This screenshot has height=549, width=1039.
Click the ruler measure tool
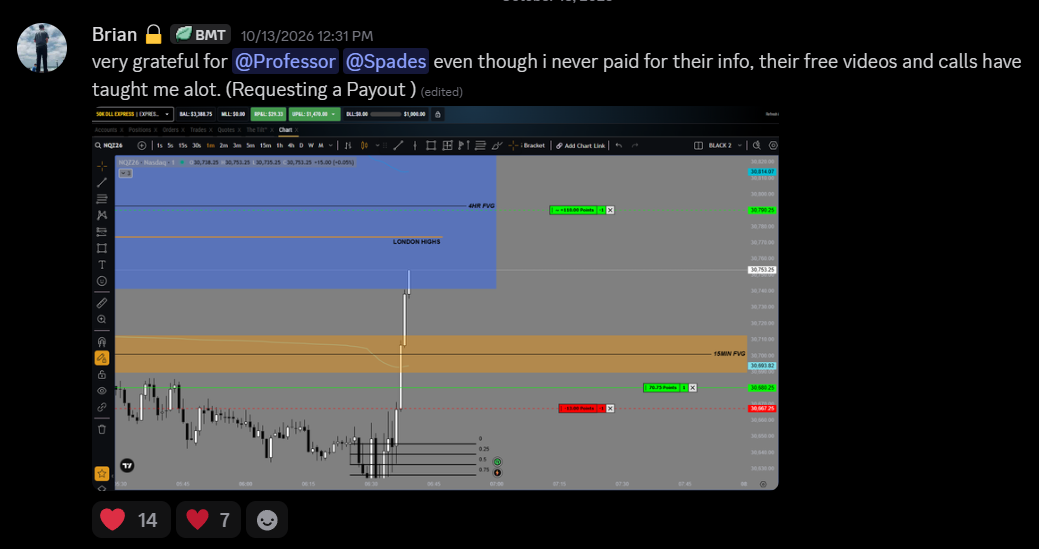tap(101, 303)
